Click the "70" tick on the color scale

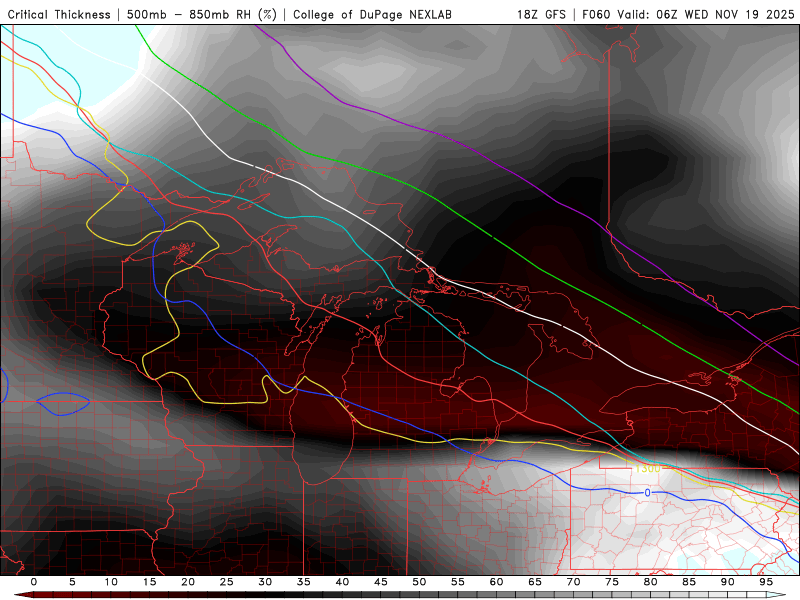pos(573,582)
